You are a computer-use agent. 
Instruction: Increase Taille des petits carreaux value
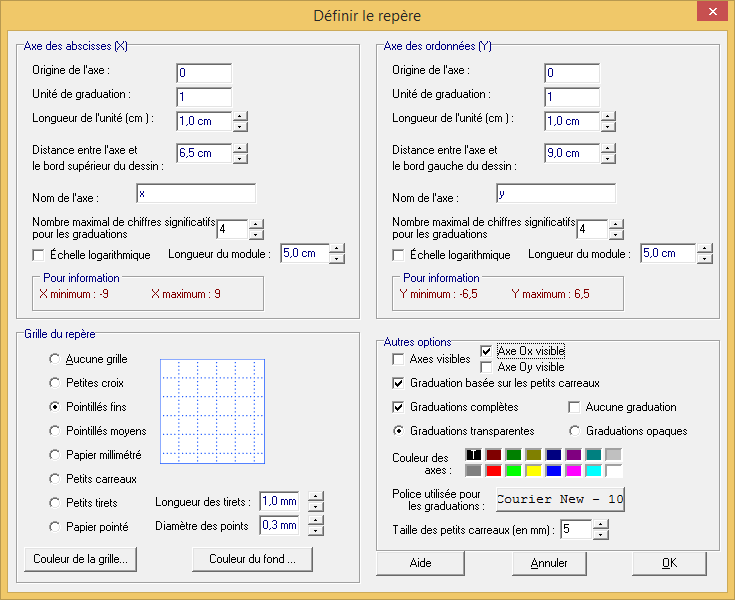coord(600,522)
